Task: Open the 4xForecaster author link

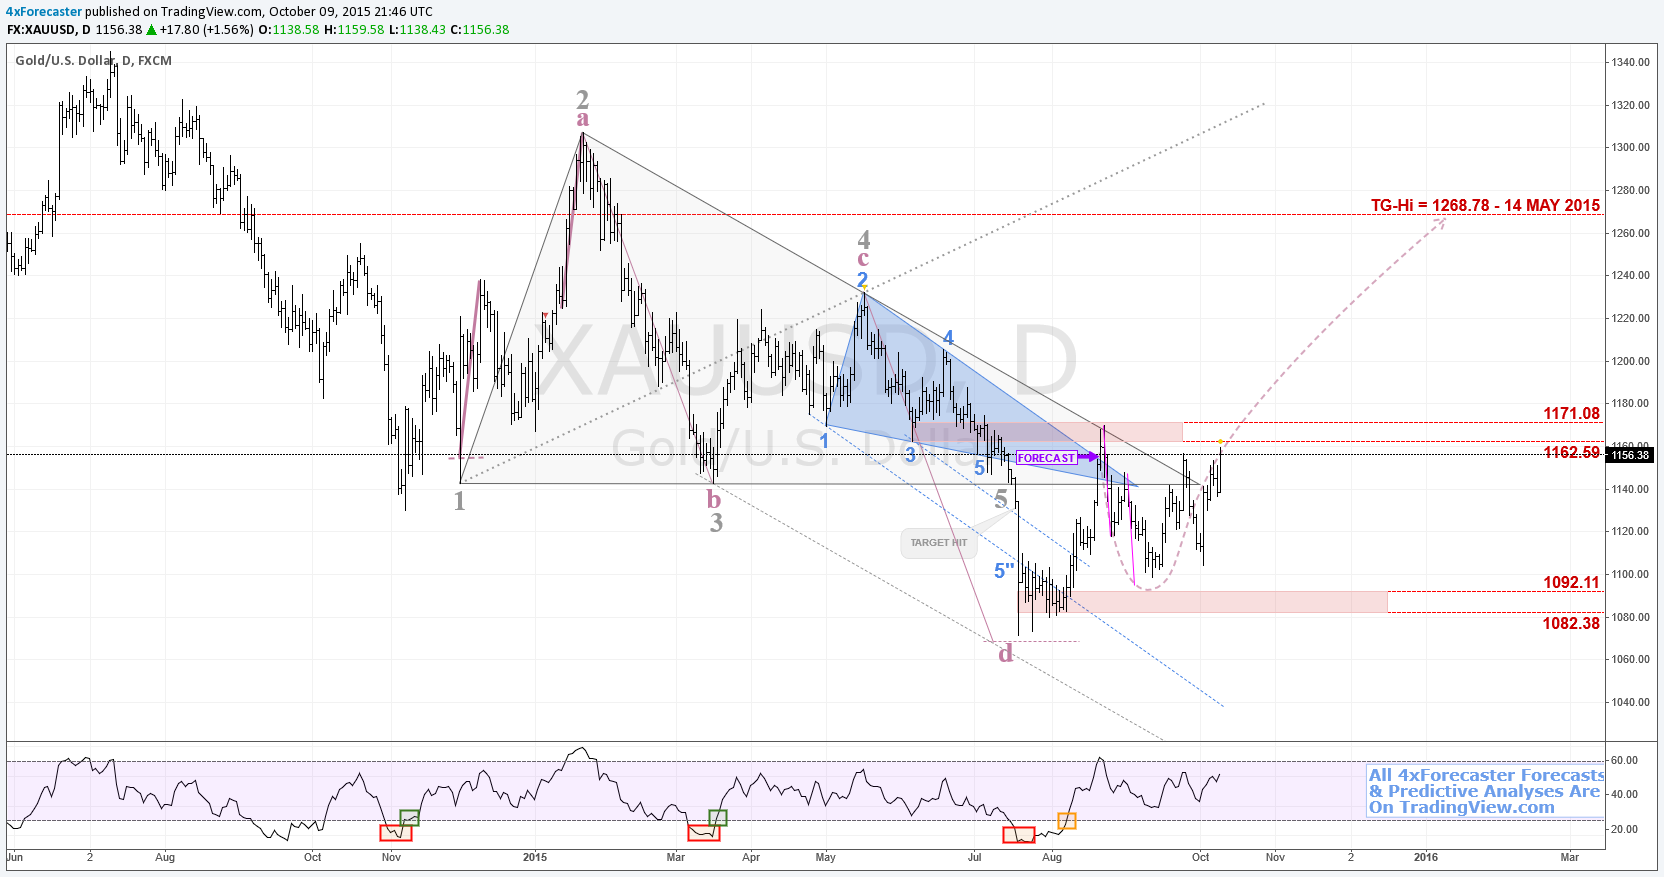Action: 44,12
